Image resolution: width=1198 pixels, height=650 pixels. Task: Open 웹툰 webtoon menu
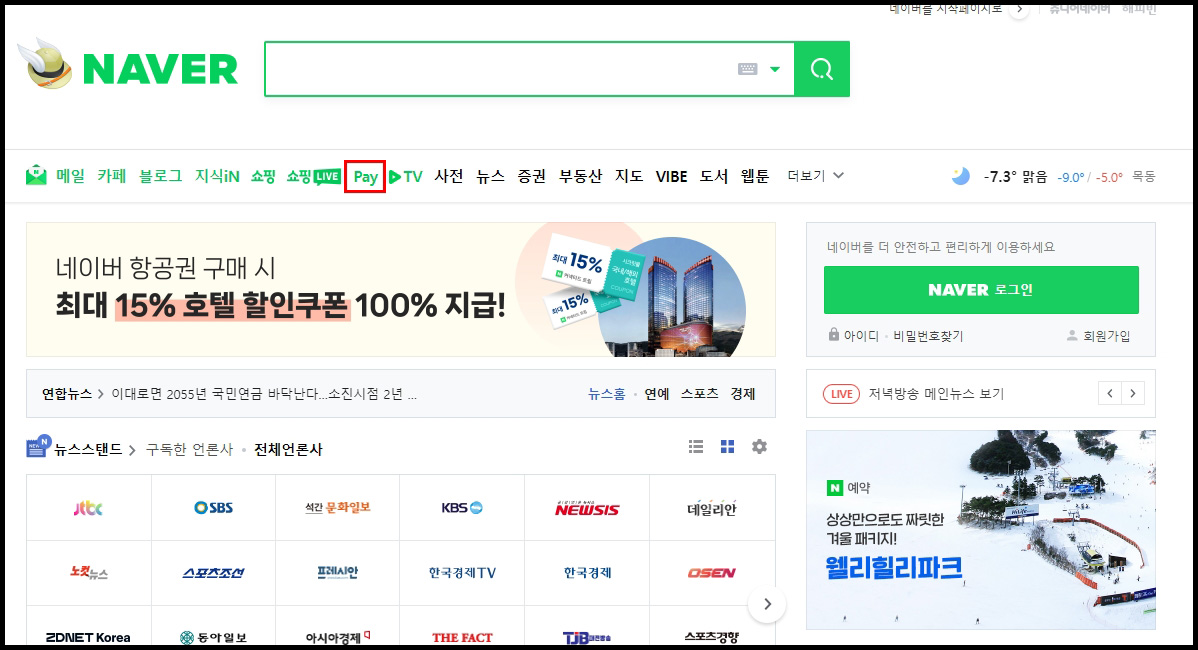[x=755, y=176]
